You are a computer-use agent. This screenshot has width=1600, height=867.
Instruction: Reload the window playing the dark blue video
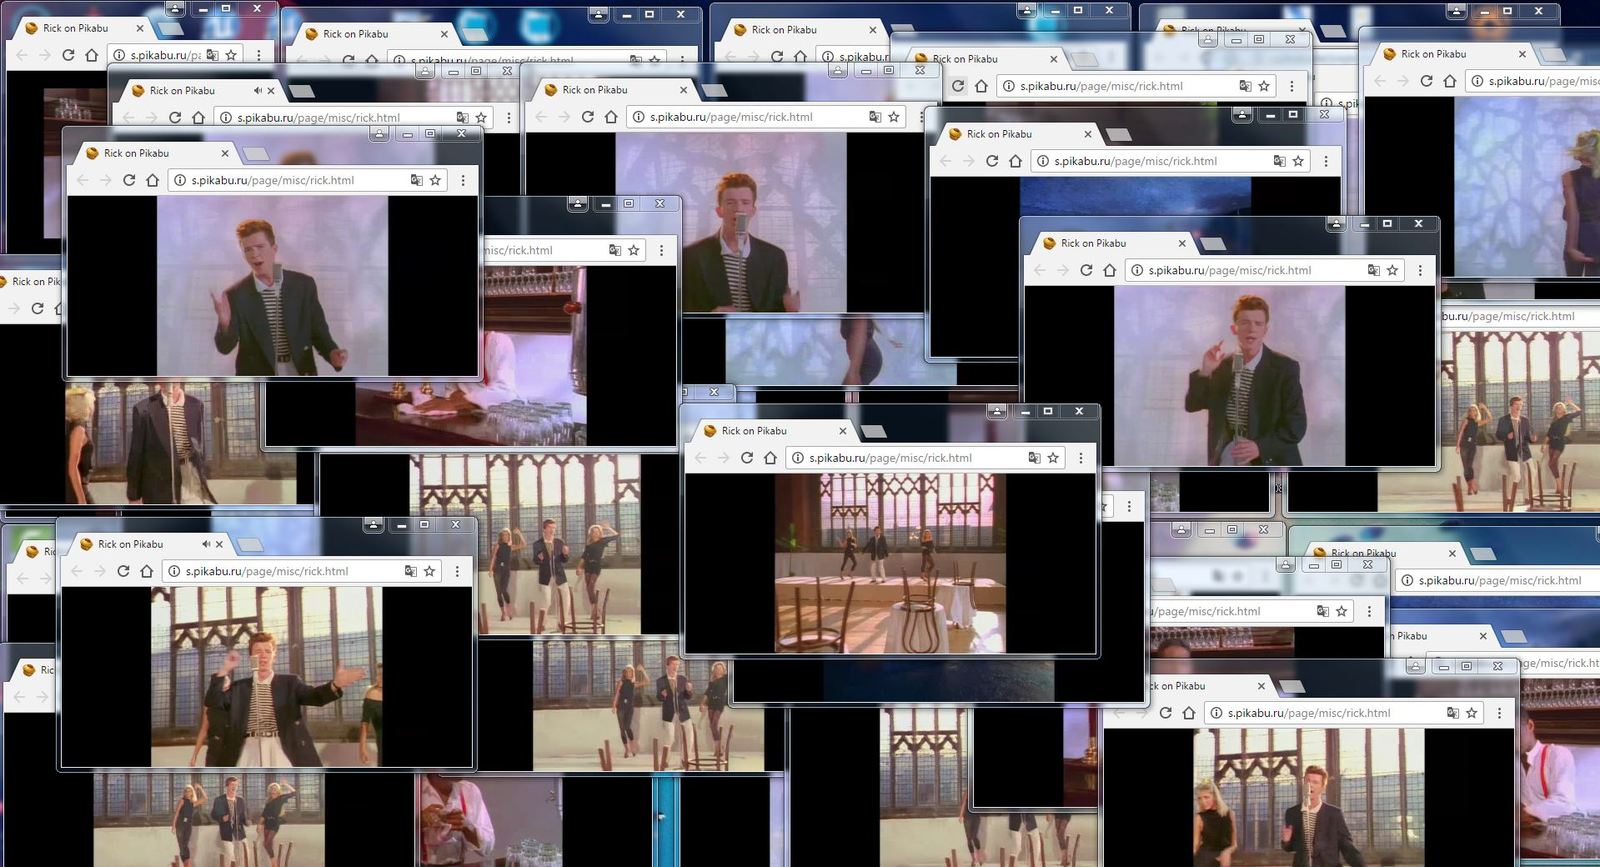[992, 161]
